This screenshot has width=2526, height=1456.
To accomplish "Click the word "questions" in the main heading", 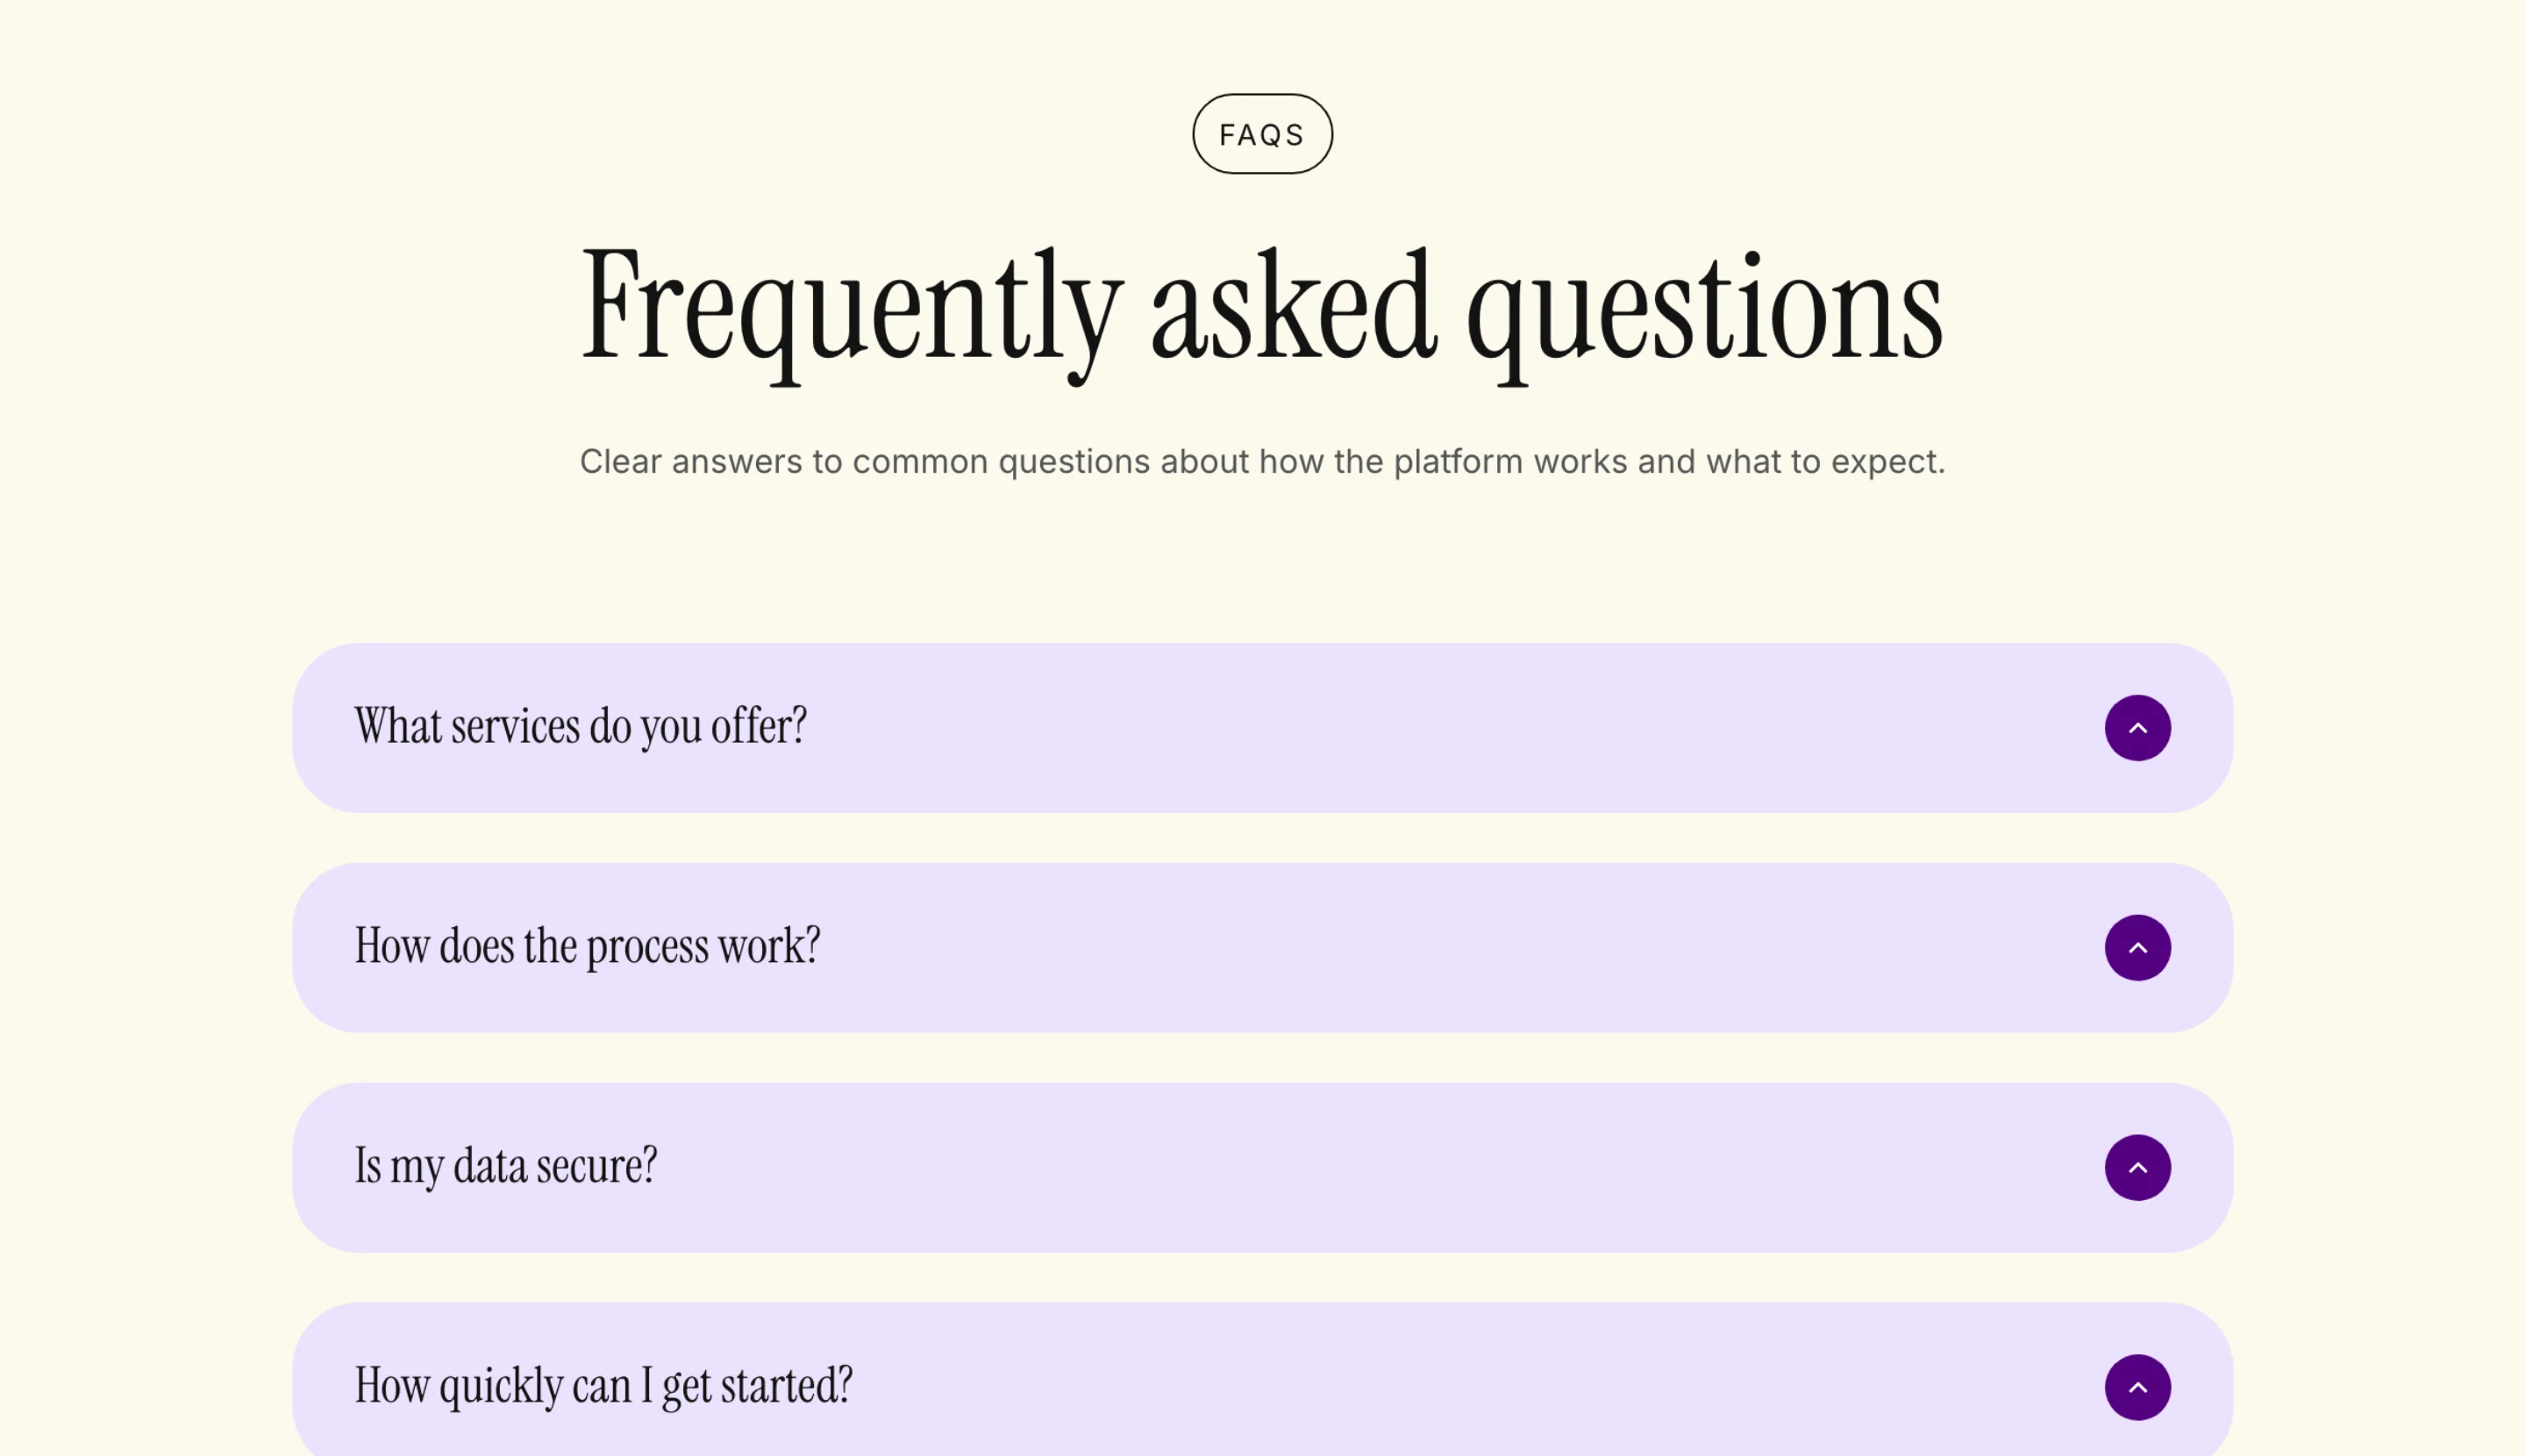I will (1705, 314).
